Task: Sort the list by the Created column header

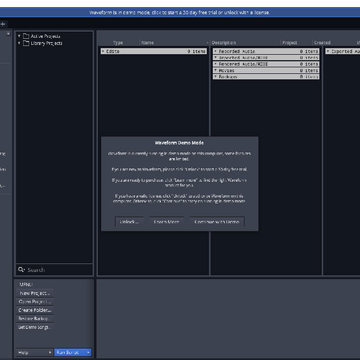Action: [x=322, y=43]
